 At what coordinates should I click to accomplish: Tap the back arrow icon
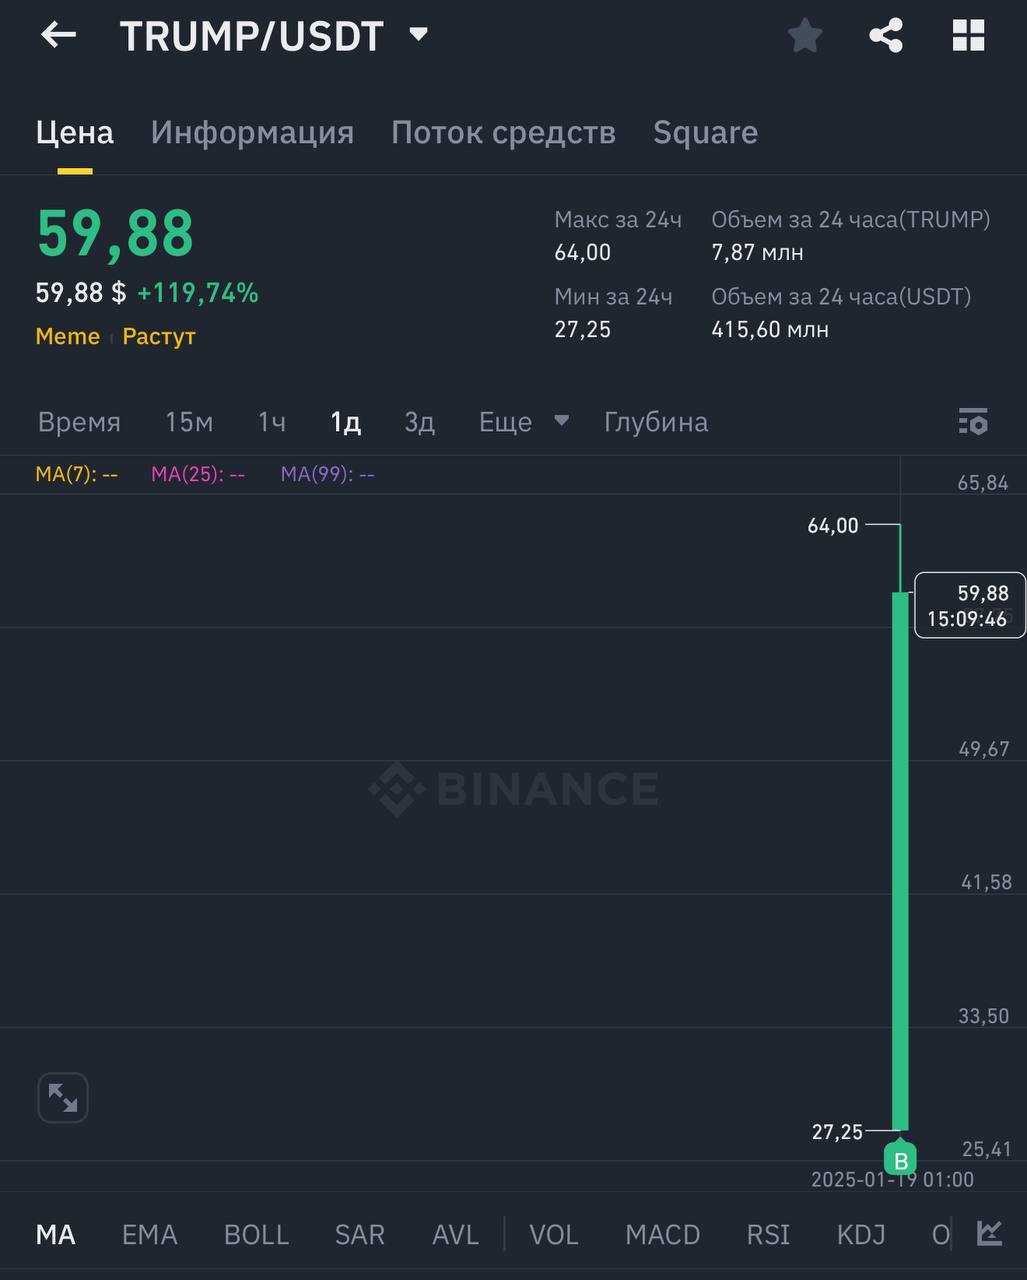click(x=58, y=35)
